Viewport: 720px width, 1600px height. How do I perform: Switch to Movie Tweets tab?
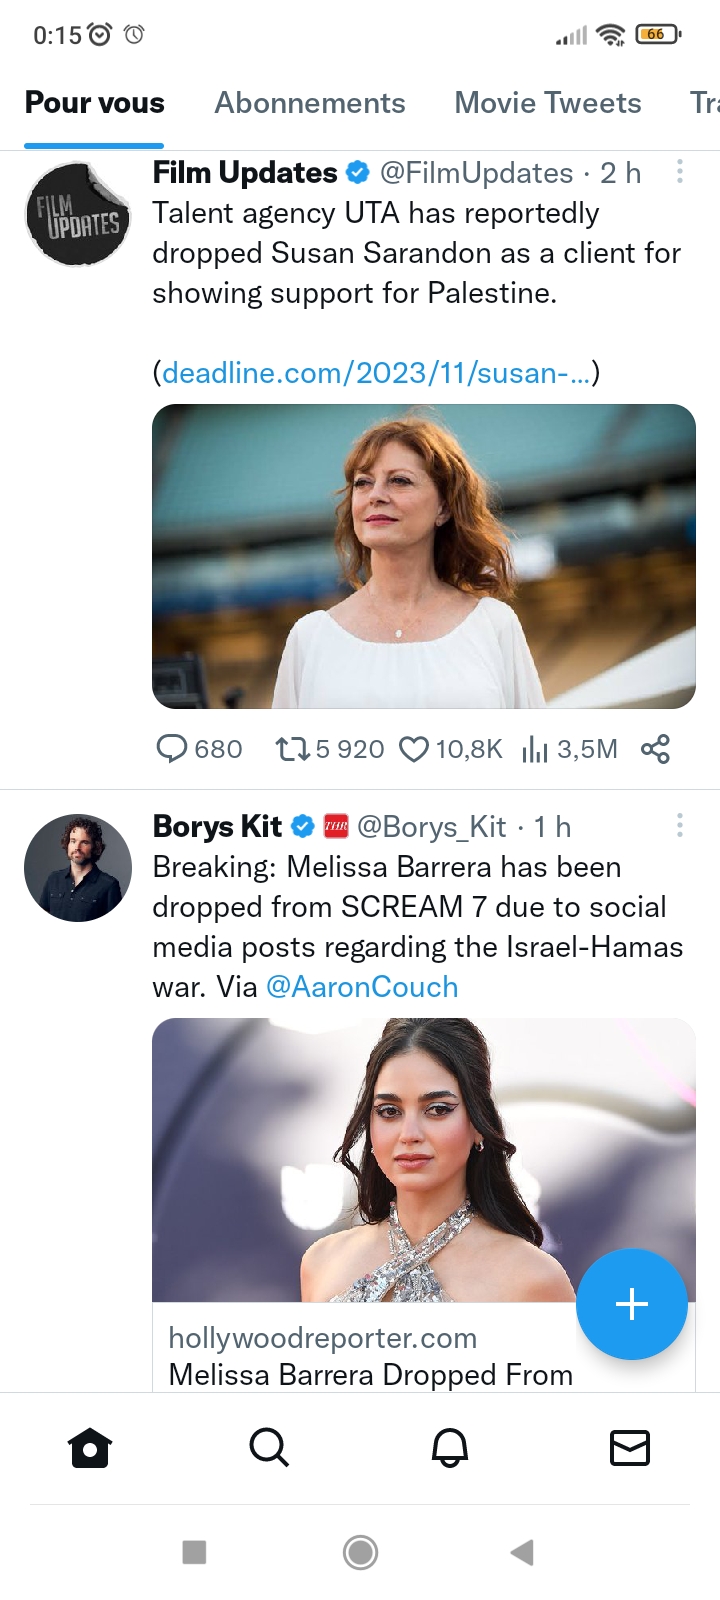(548, 103)
